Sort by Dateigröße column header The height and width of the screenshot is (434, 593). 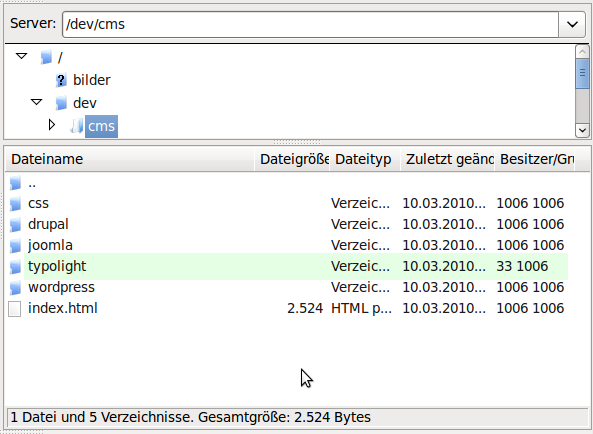pyautogui.click(x=292, y=159)
